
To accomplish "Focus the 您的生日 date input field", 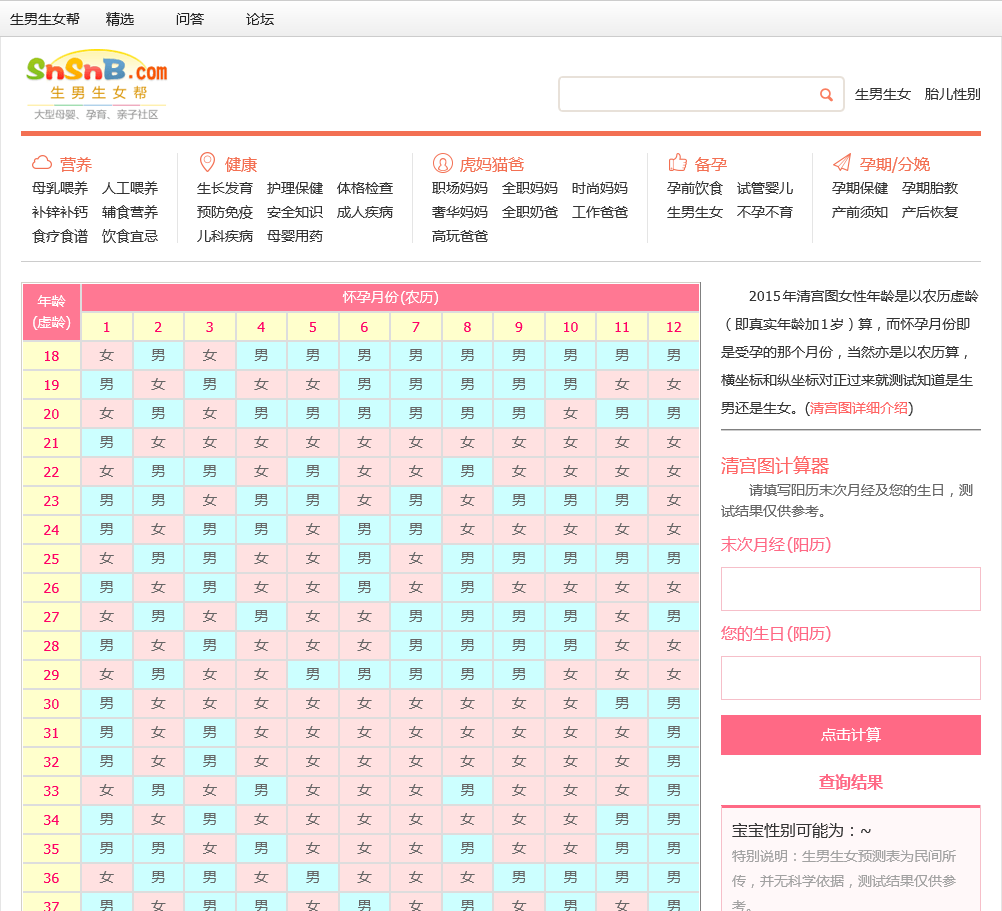I will pyautogui.click(x=850, y=678).
